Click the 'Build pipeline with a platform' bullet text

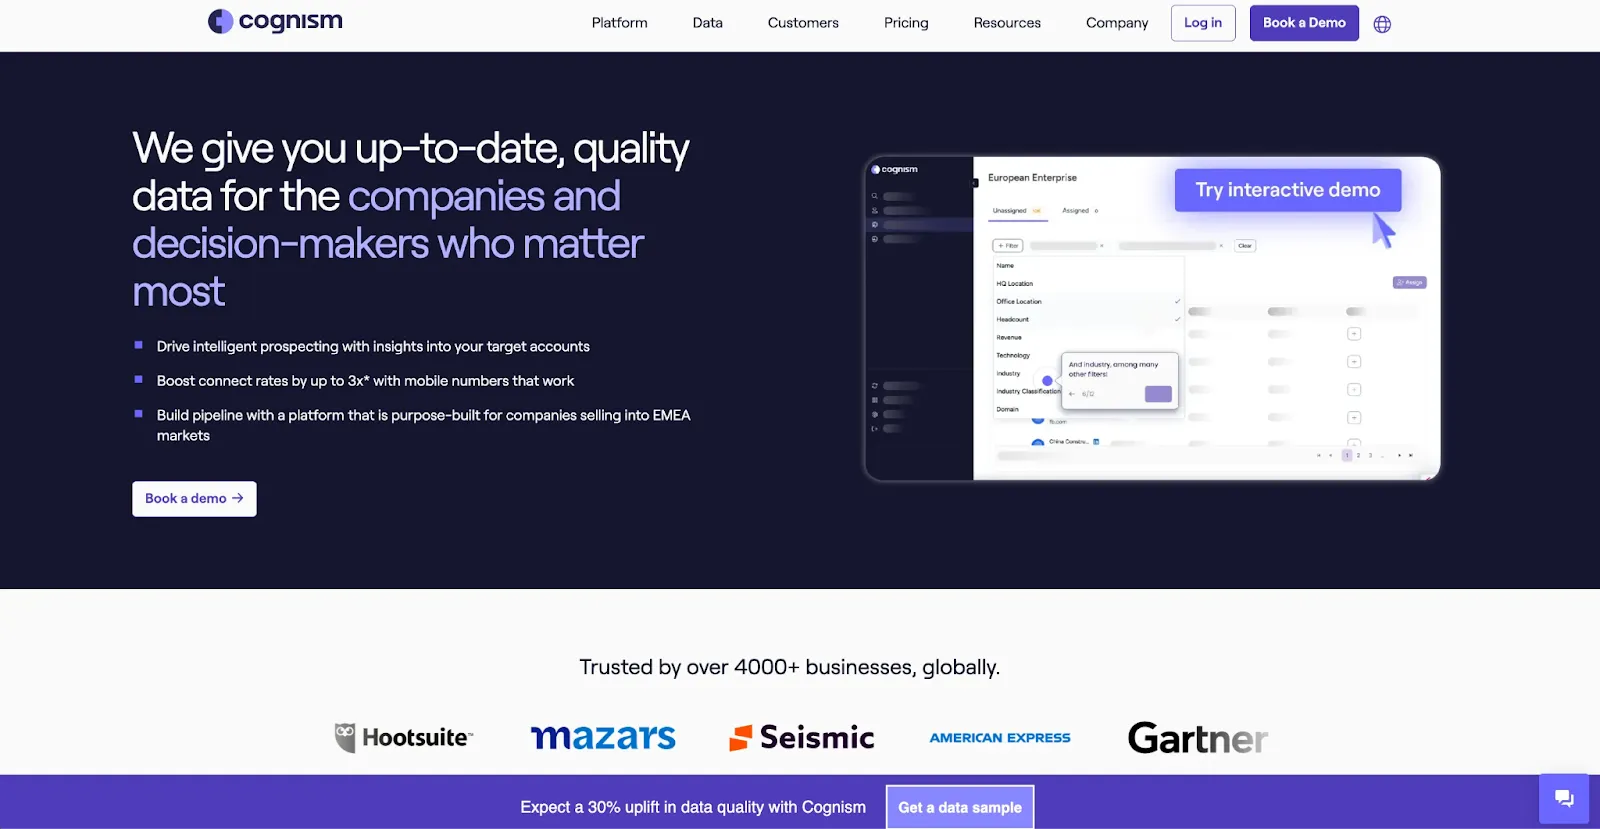point(424,425)
